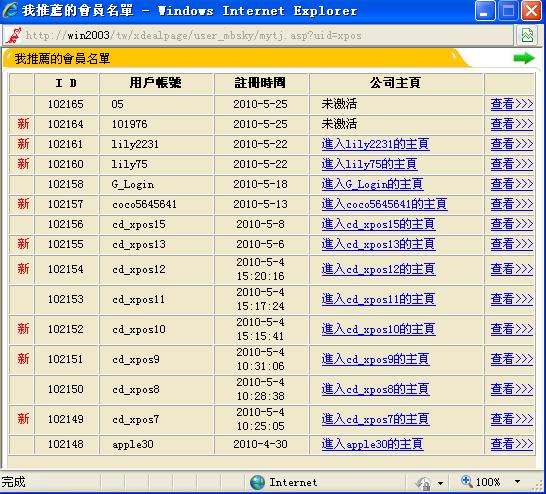The width and height of the screenshot is (546, 494).
Task: Open the lily2231 homepage link
Action: coord(375,144)
